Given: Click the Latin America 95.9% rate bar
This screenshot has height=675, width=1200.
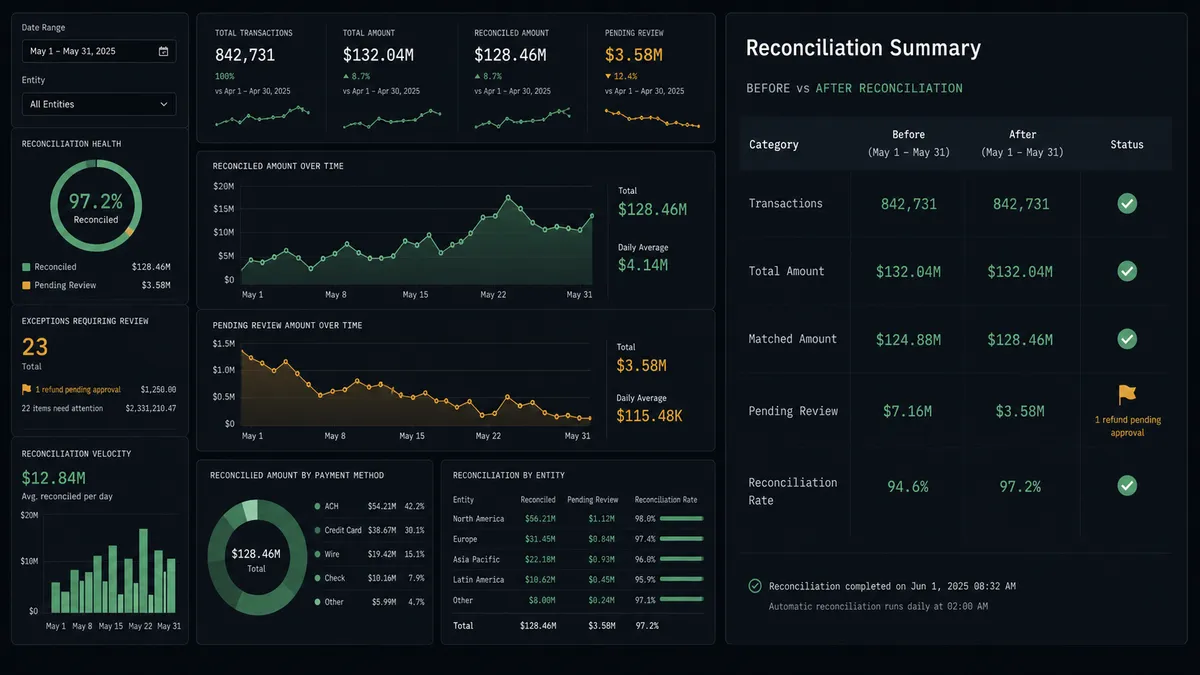Looking at the screenshot, I should coord(682,580).
